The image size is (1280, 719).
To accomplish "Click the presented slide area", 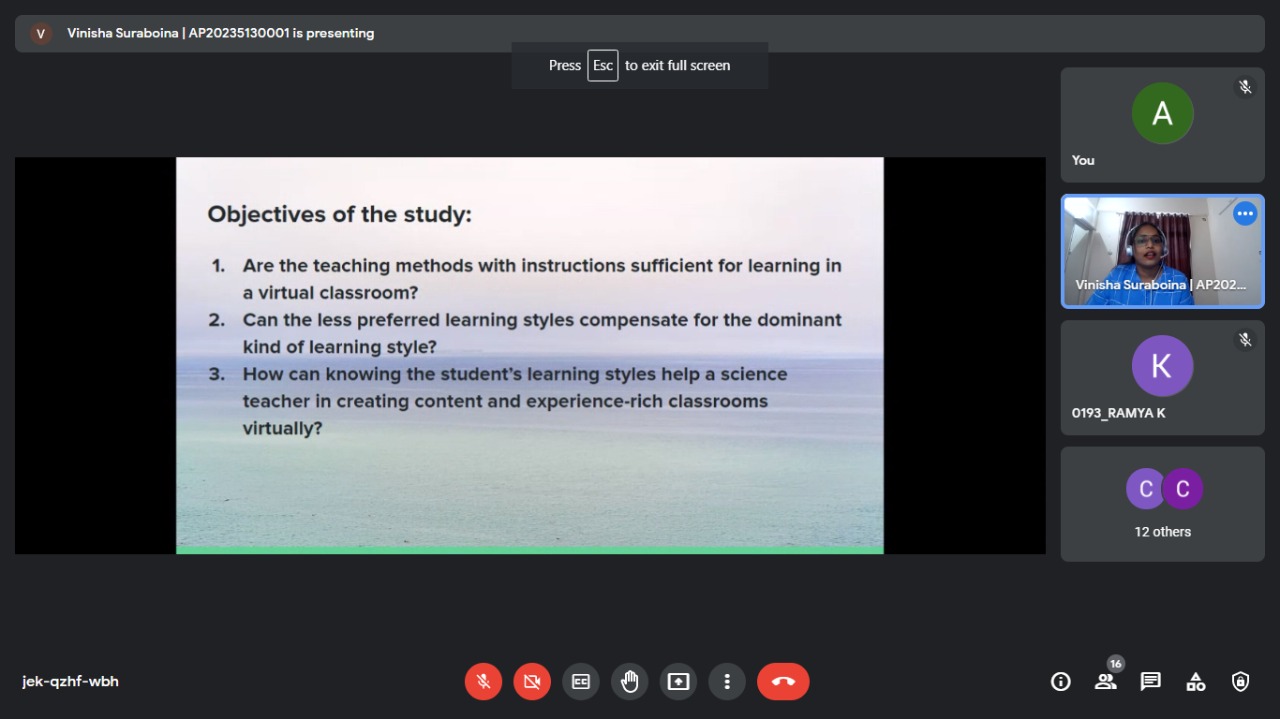I will click(x=530, y=355).
